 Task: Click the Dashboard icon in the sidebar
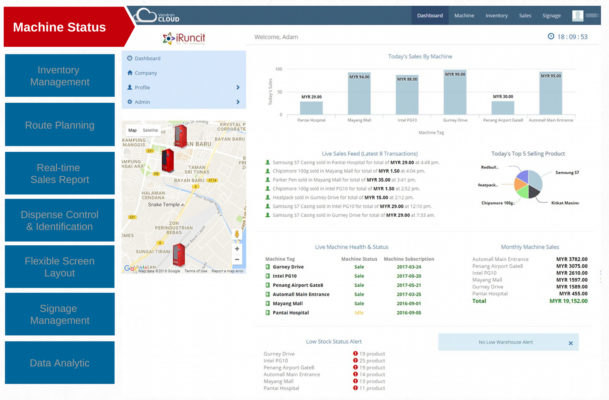pos(130,58)
